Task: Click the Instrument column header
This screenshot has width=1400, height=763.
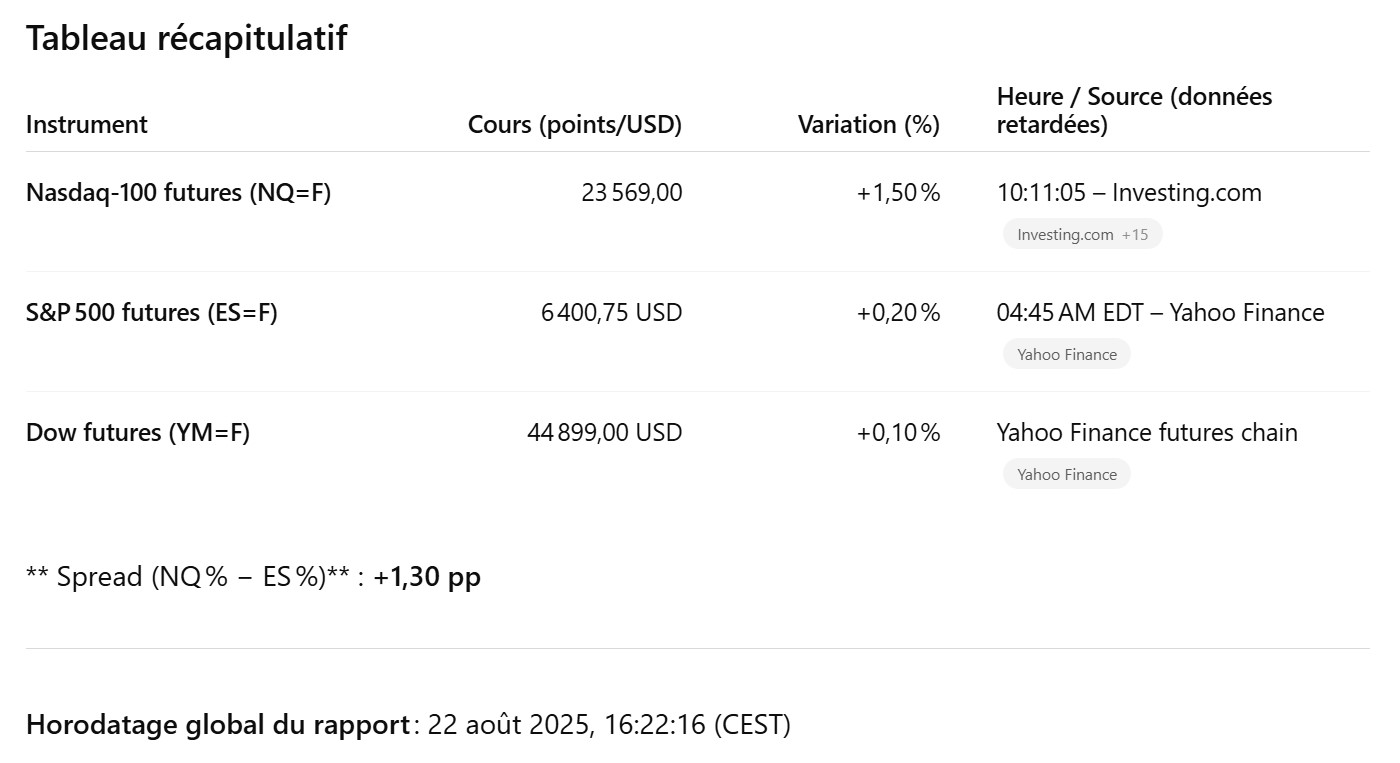Action: 86,125
